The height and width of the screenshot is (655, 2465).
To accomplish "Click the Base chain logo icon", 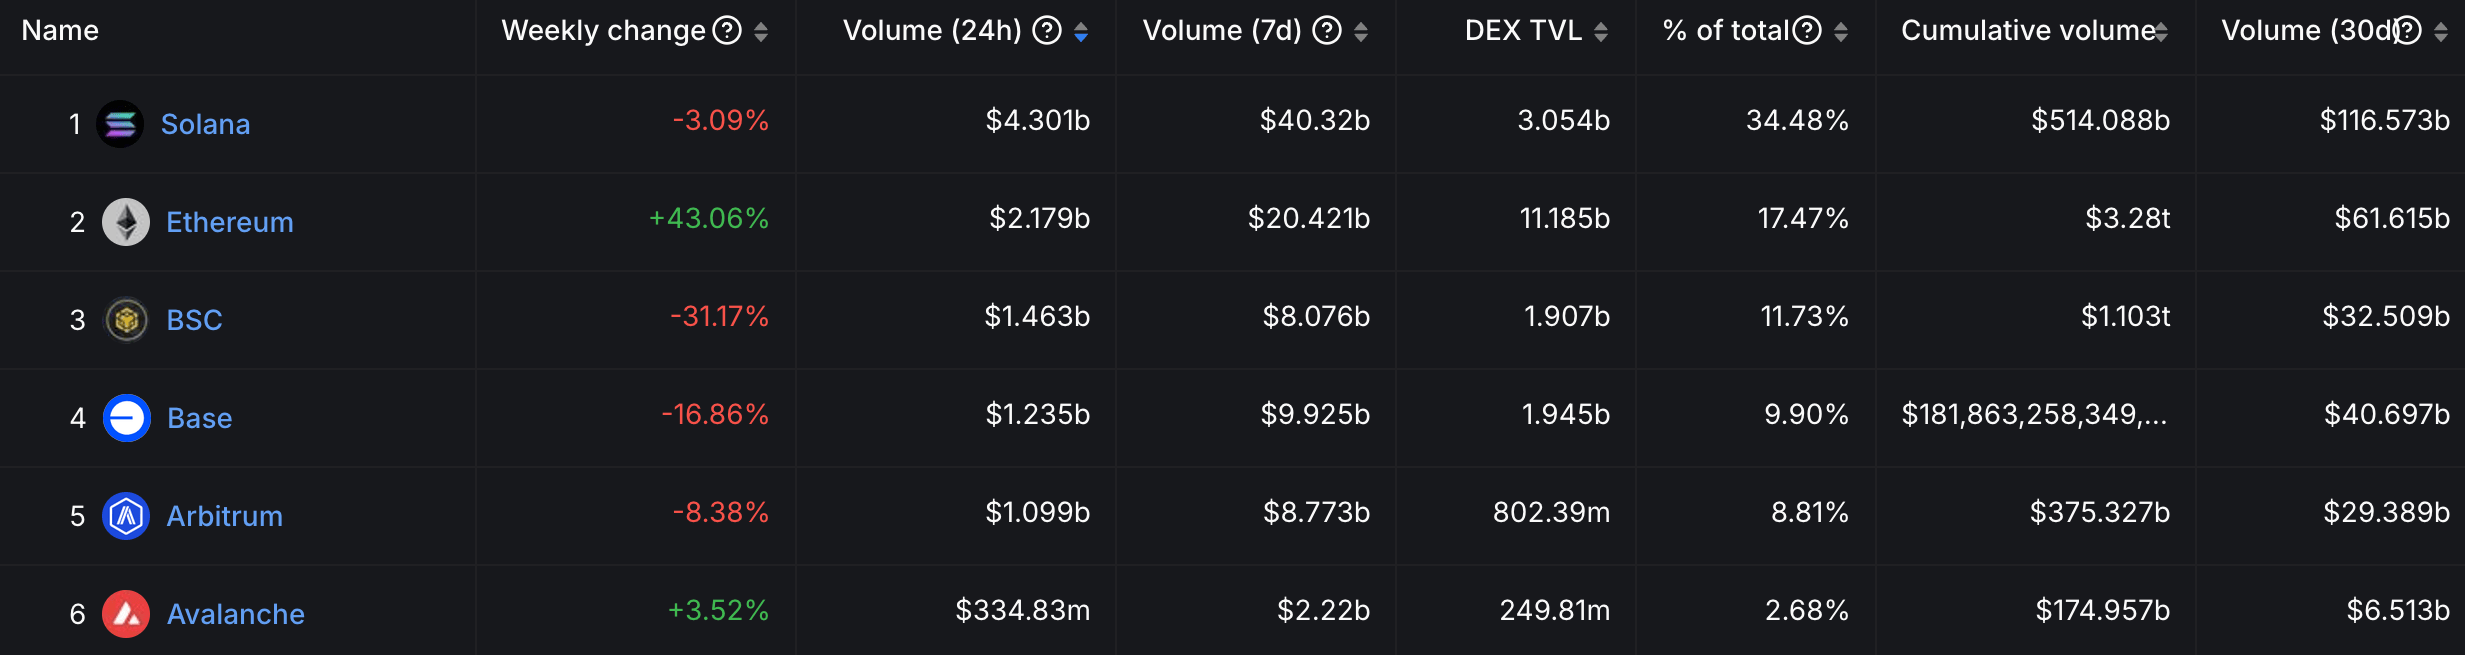I will point(127,418).
